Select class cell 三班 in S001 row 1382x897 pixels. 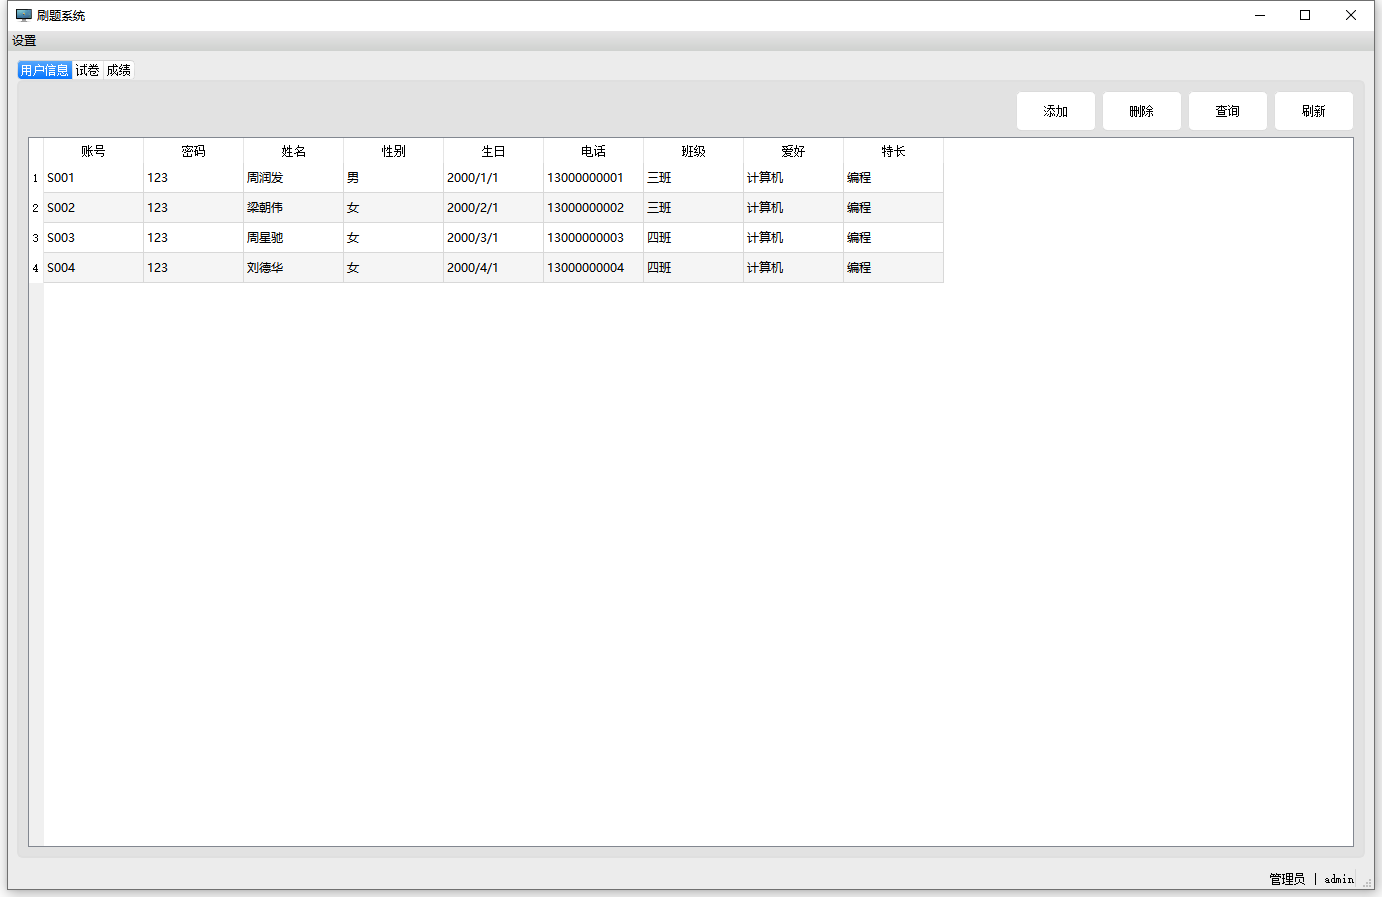(693, 178)
